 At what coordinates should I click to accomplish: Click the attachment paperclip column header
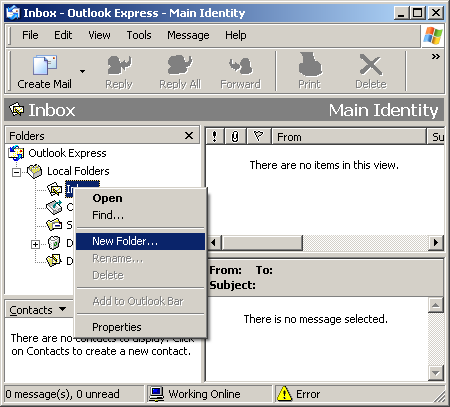[235, 136]
